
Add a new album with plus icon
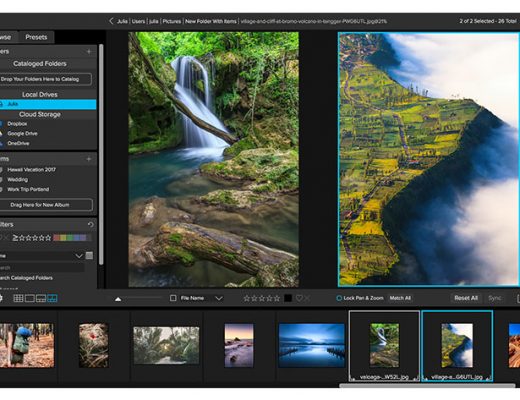(89, 159)
